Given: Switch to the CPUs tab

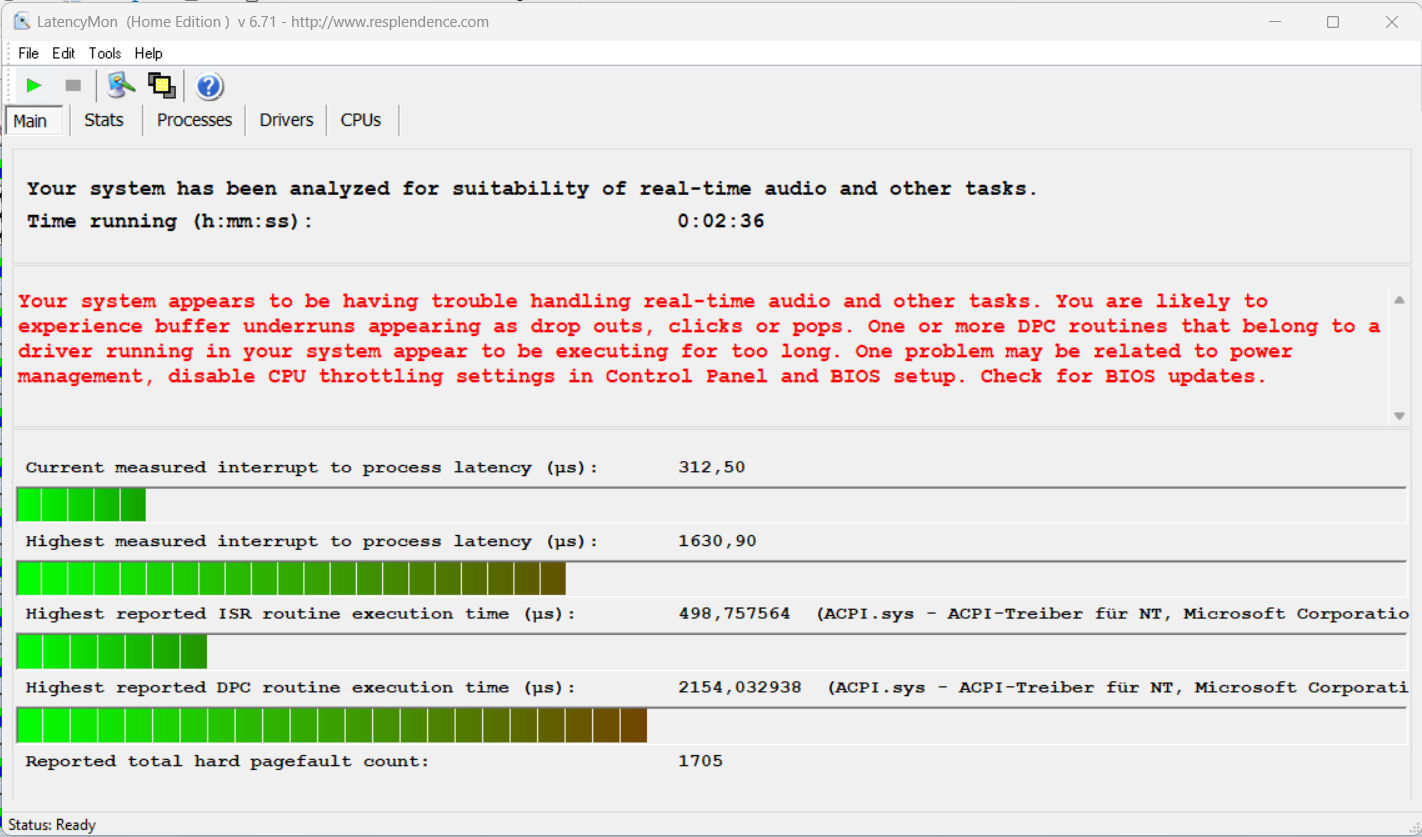Looking at the screenshot, I should (360, 120).
